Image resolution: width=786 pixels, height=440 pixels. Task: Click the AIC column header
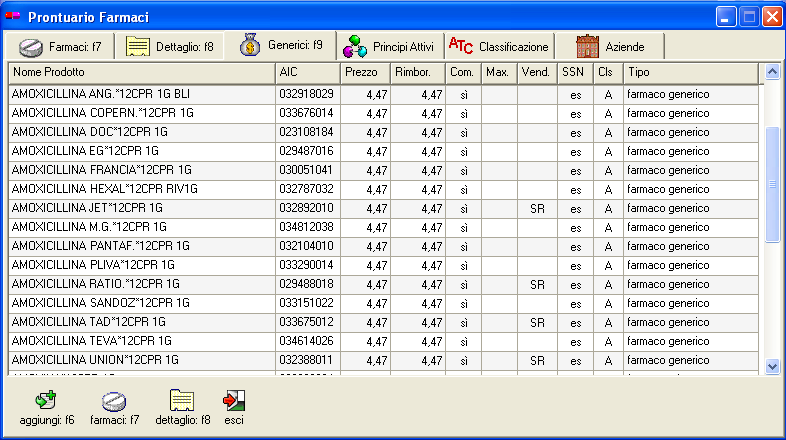(x=307, y=72)
